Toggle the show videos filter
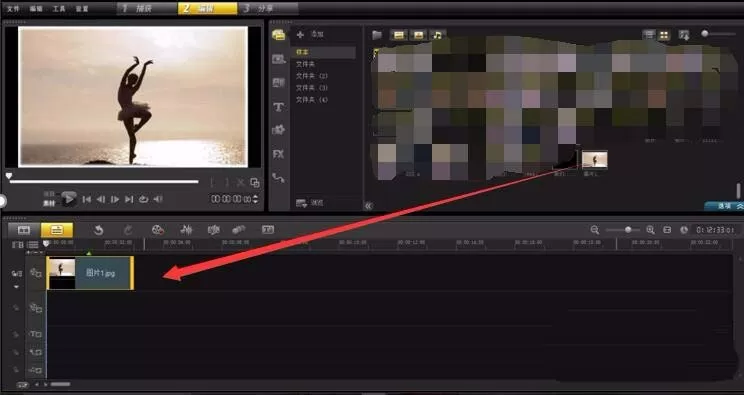This screenshot has width=744, height=395. [399, 35]
